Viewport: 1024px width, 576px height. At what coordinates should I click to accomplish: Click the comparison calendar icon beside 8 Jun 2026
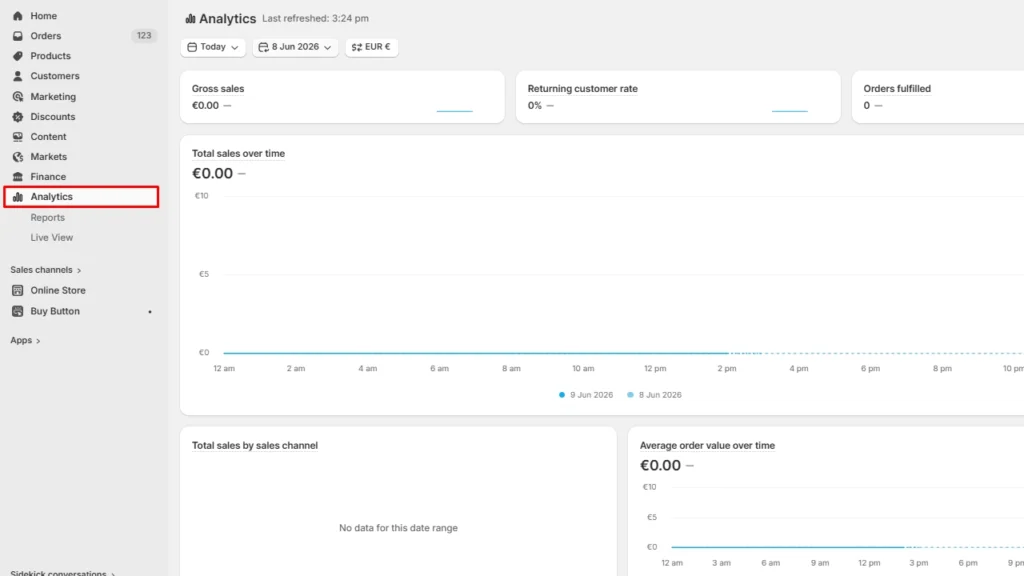[263, 47]
